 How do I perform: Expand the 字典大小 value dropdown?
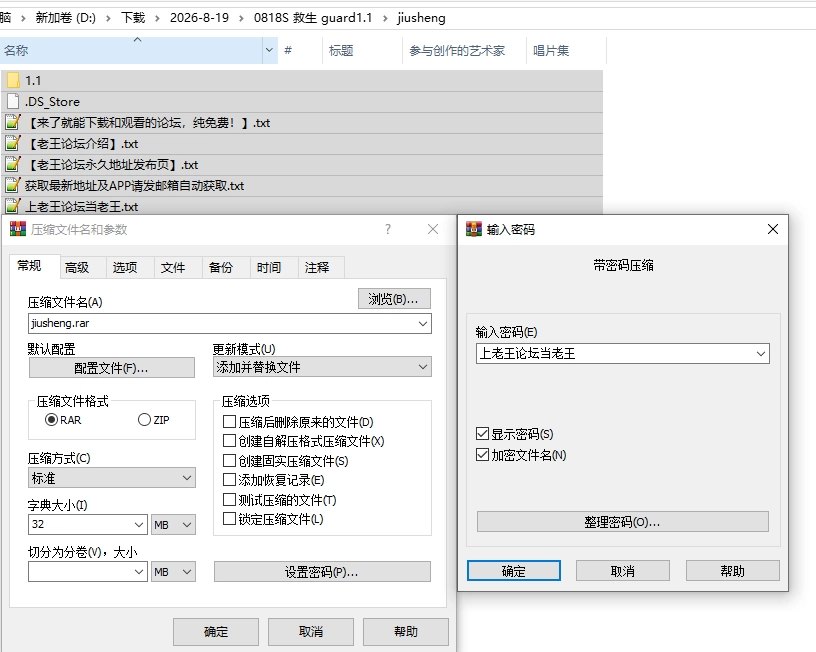139,525
